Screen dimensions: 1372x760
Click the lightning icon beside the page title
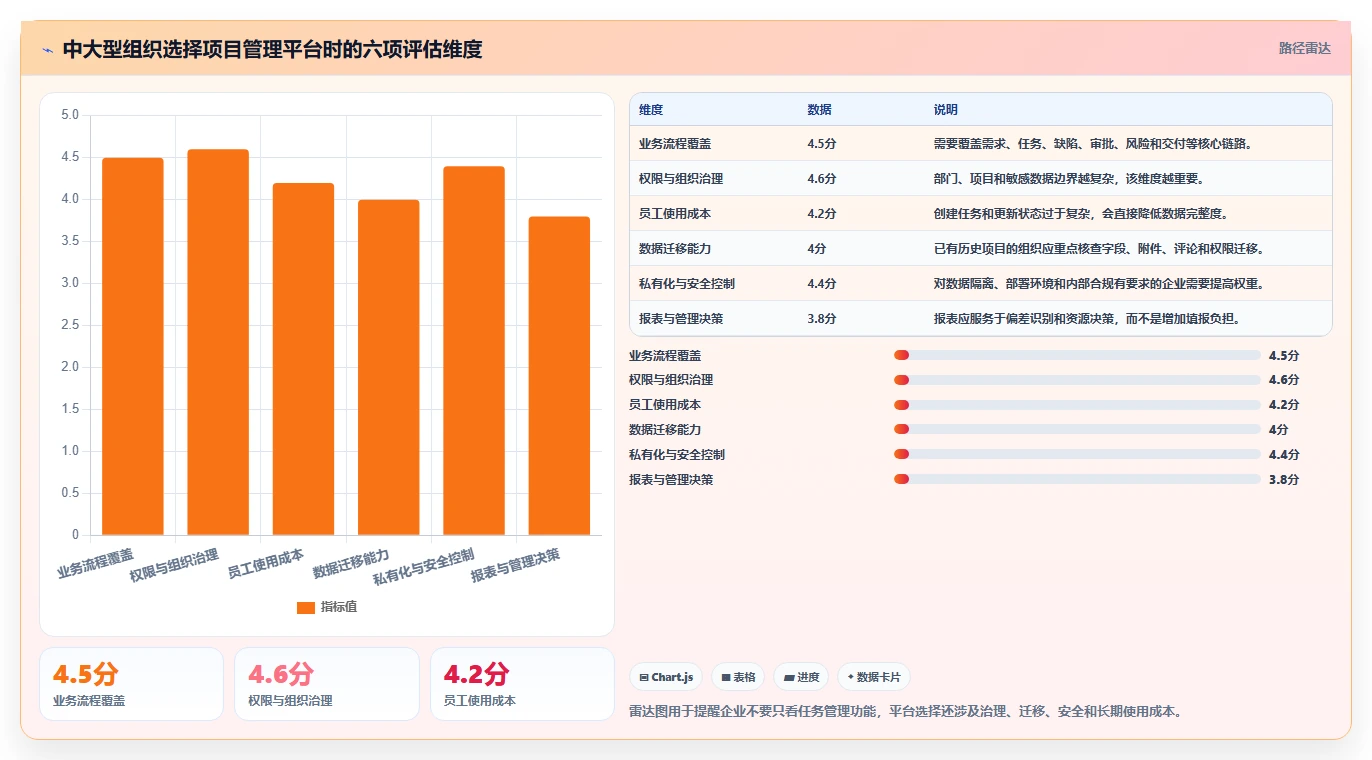pyautogui.click(x=48, y=49)
